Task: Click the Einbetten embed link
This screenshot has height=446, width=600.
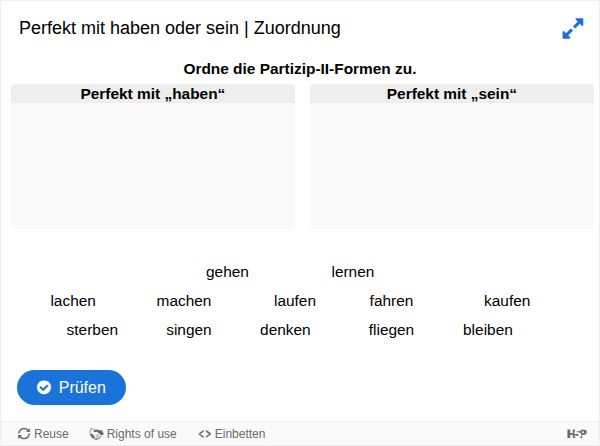Action: [x=232, y=434]
